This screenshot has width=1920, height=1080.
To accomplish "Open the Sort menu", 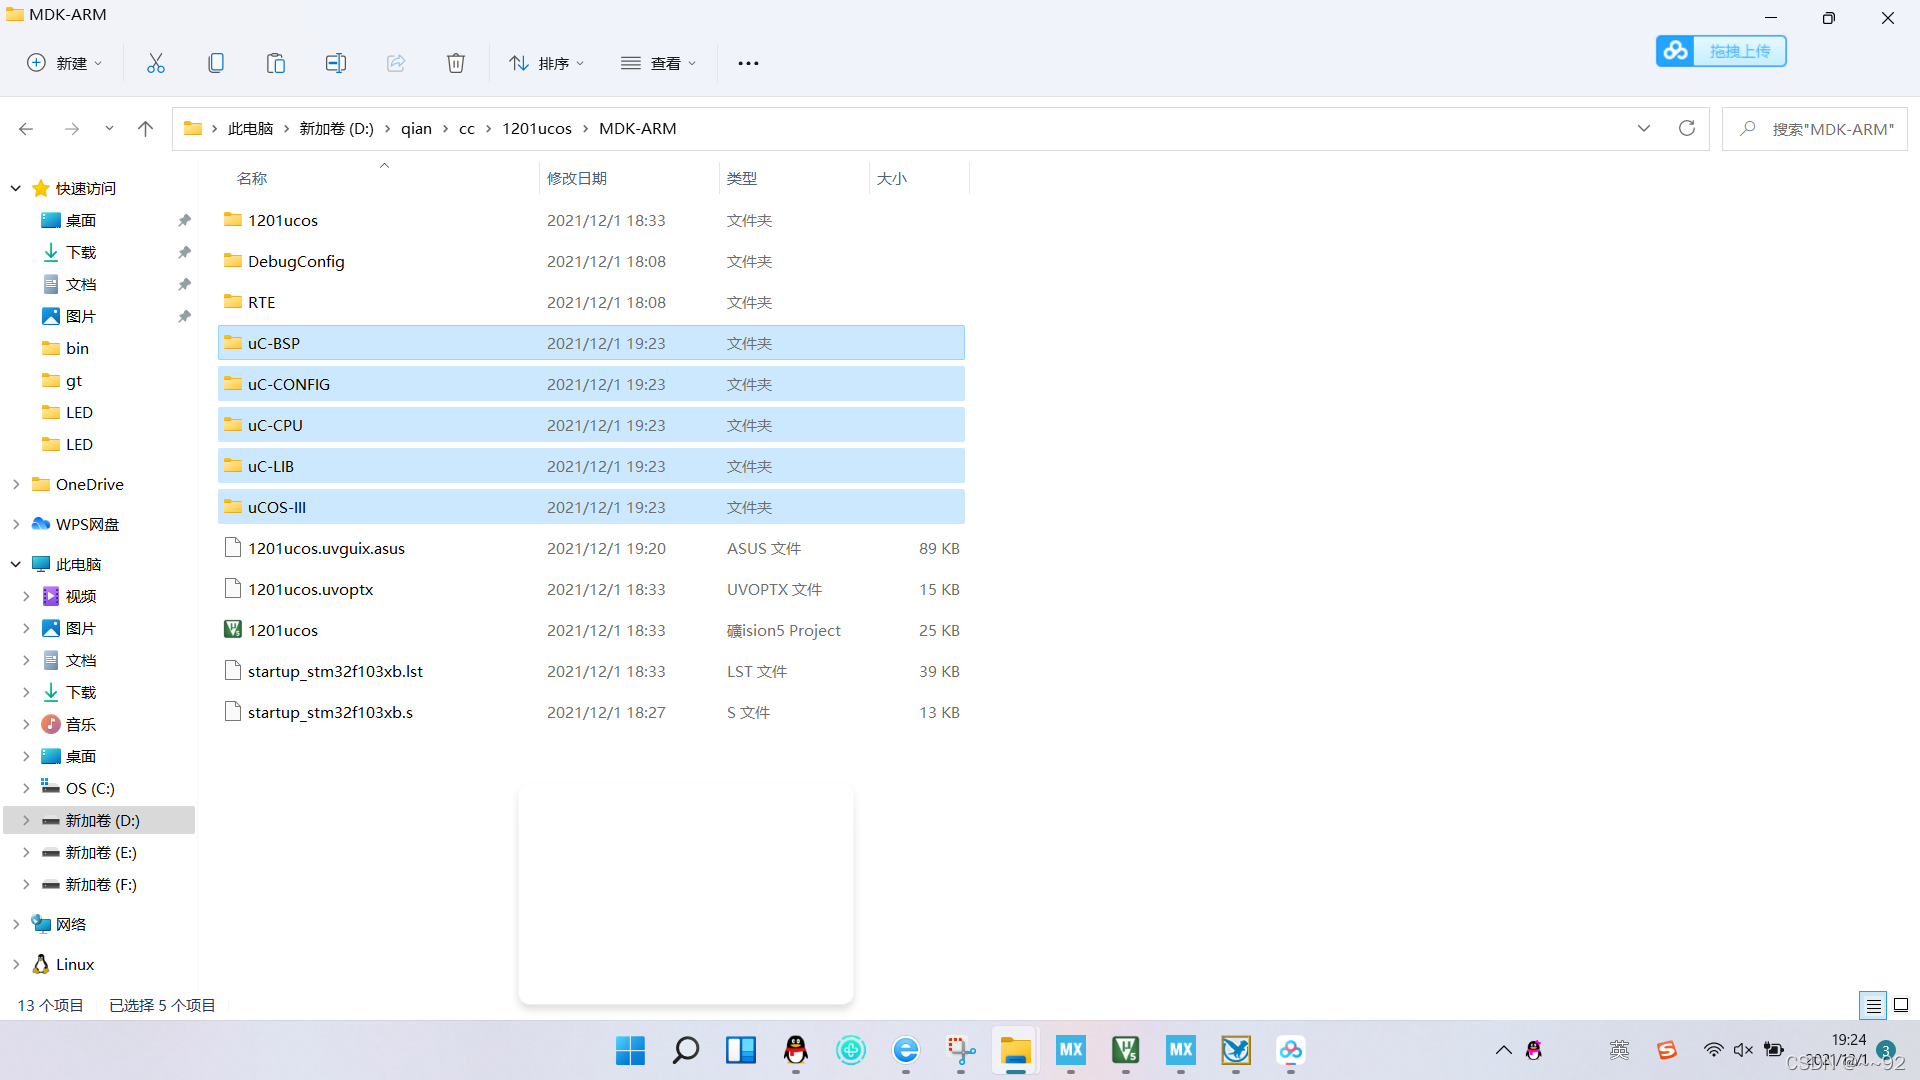I will point(546,63).
